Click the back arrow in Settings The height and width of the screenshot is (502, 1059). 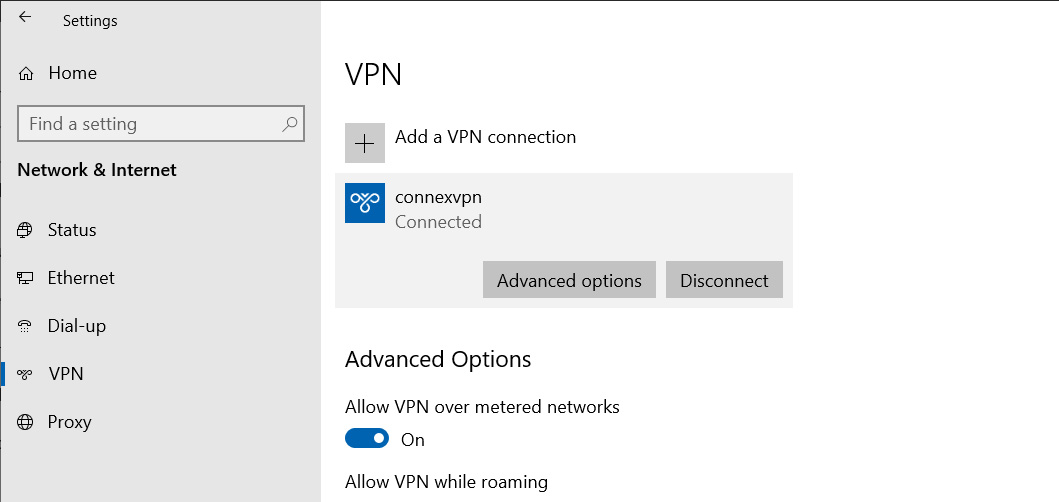(x=25, y=18)
